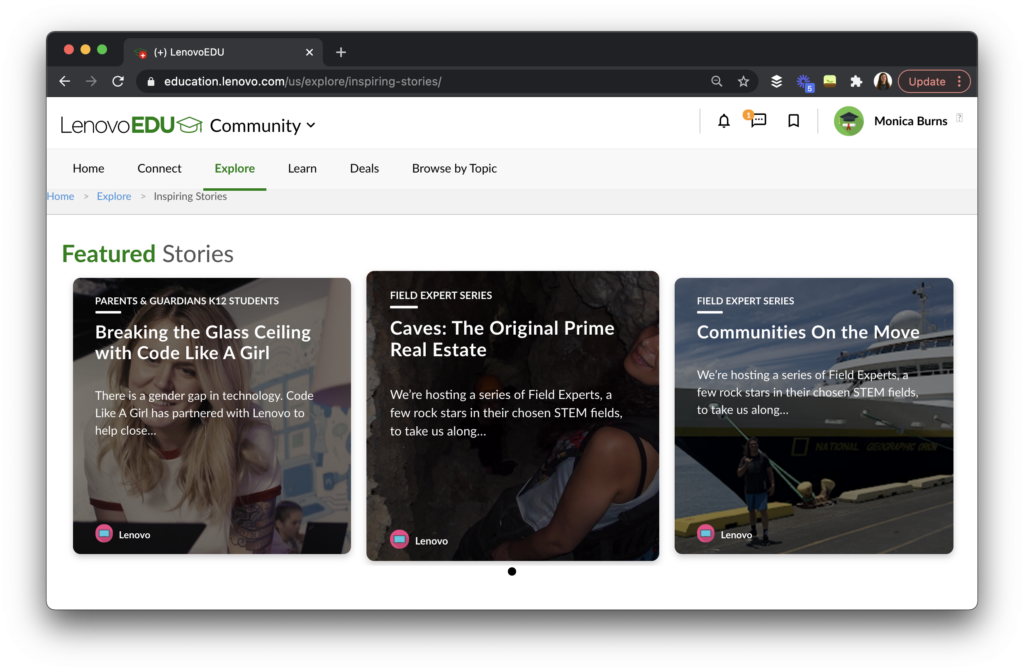Expand the Community dropdown
Viewport: 1024px width, 671px height.
point(311,126)
